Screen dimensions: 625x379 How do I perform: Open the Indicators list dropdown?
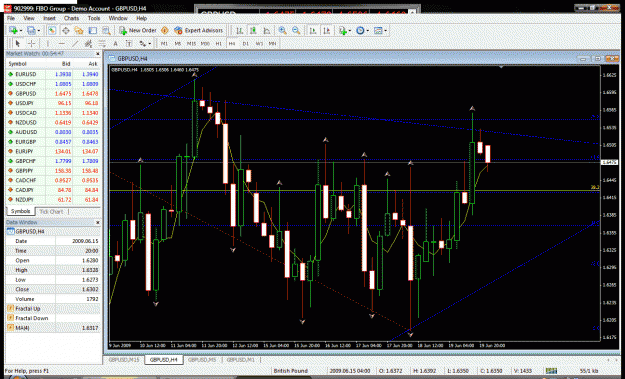pos(344,30)
